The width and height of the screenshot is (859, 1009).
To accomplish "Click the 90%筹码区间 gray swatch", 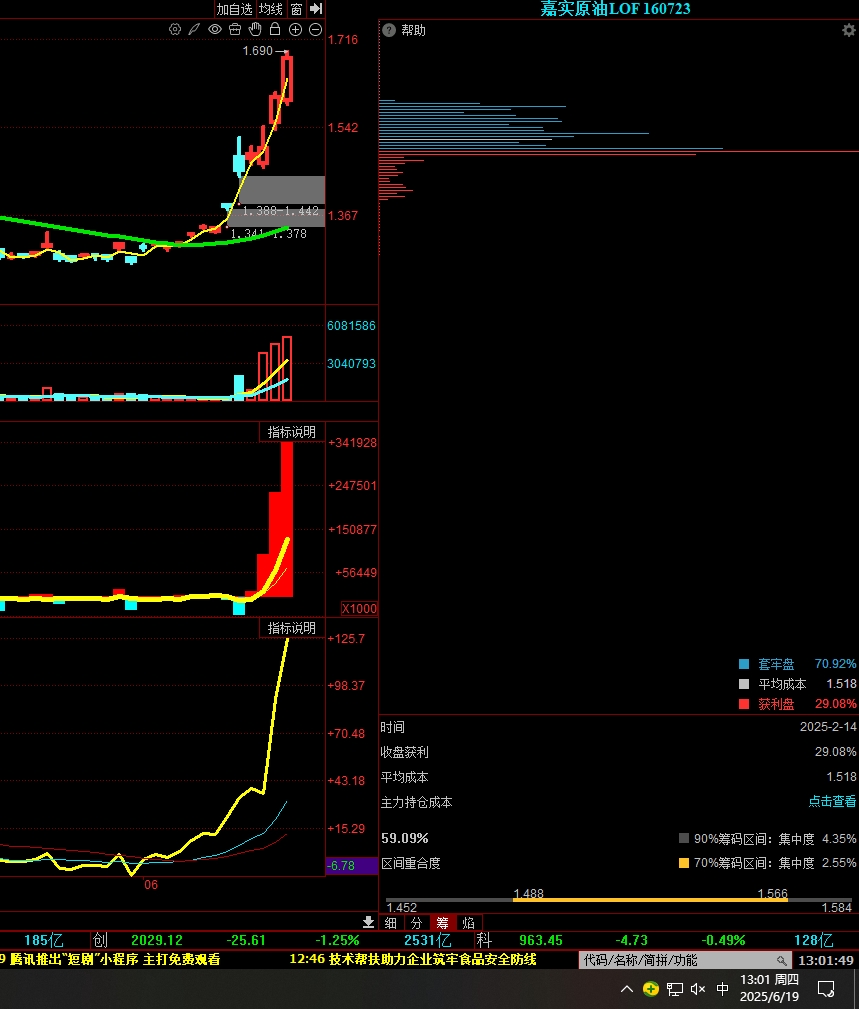I will (684, 838).
